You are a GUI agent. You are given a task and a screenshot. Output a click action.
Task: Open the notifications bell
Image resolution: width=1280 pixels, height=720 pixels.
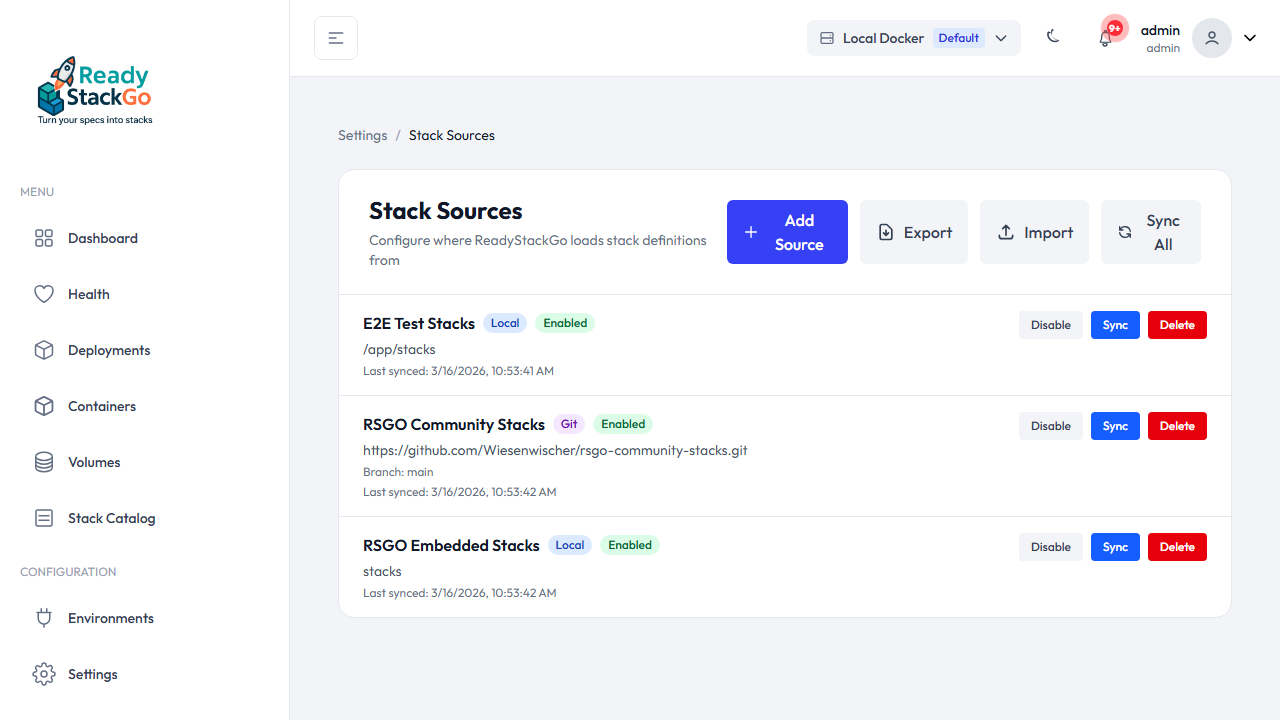[1105, 37]
